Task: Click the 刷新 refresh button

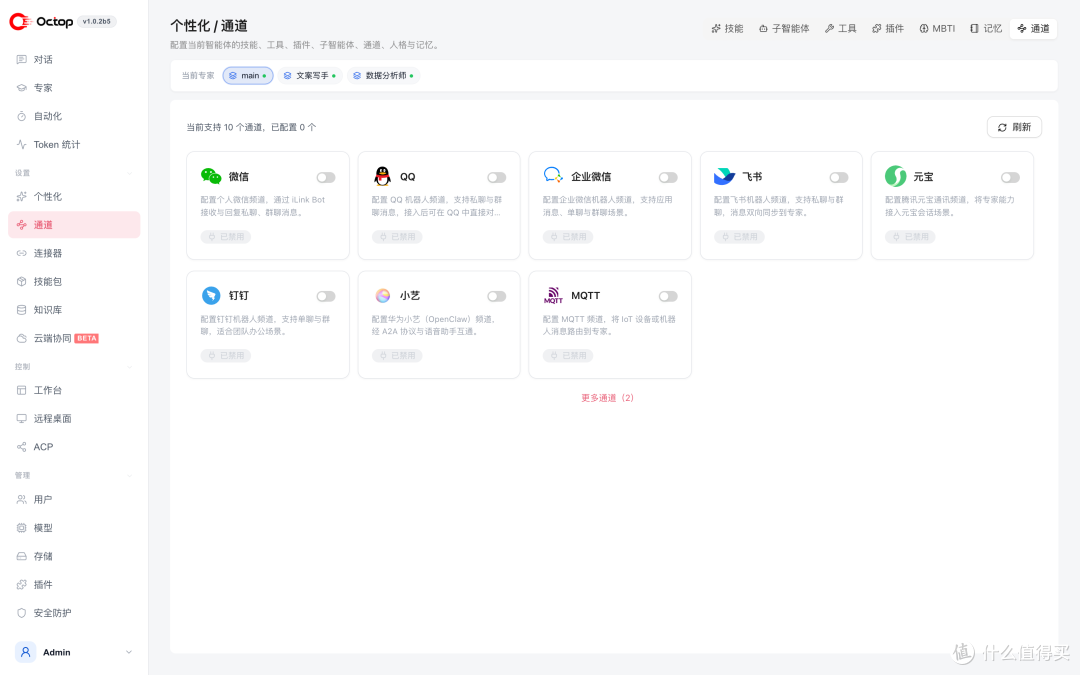Action: (1014, 127)
